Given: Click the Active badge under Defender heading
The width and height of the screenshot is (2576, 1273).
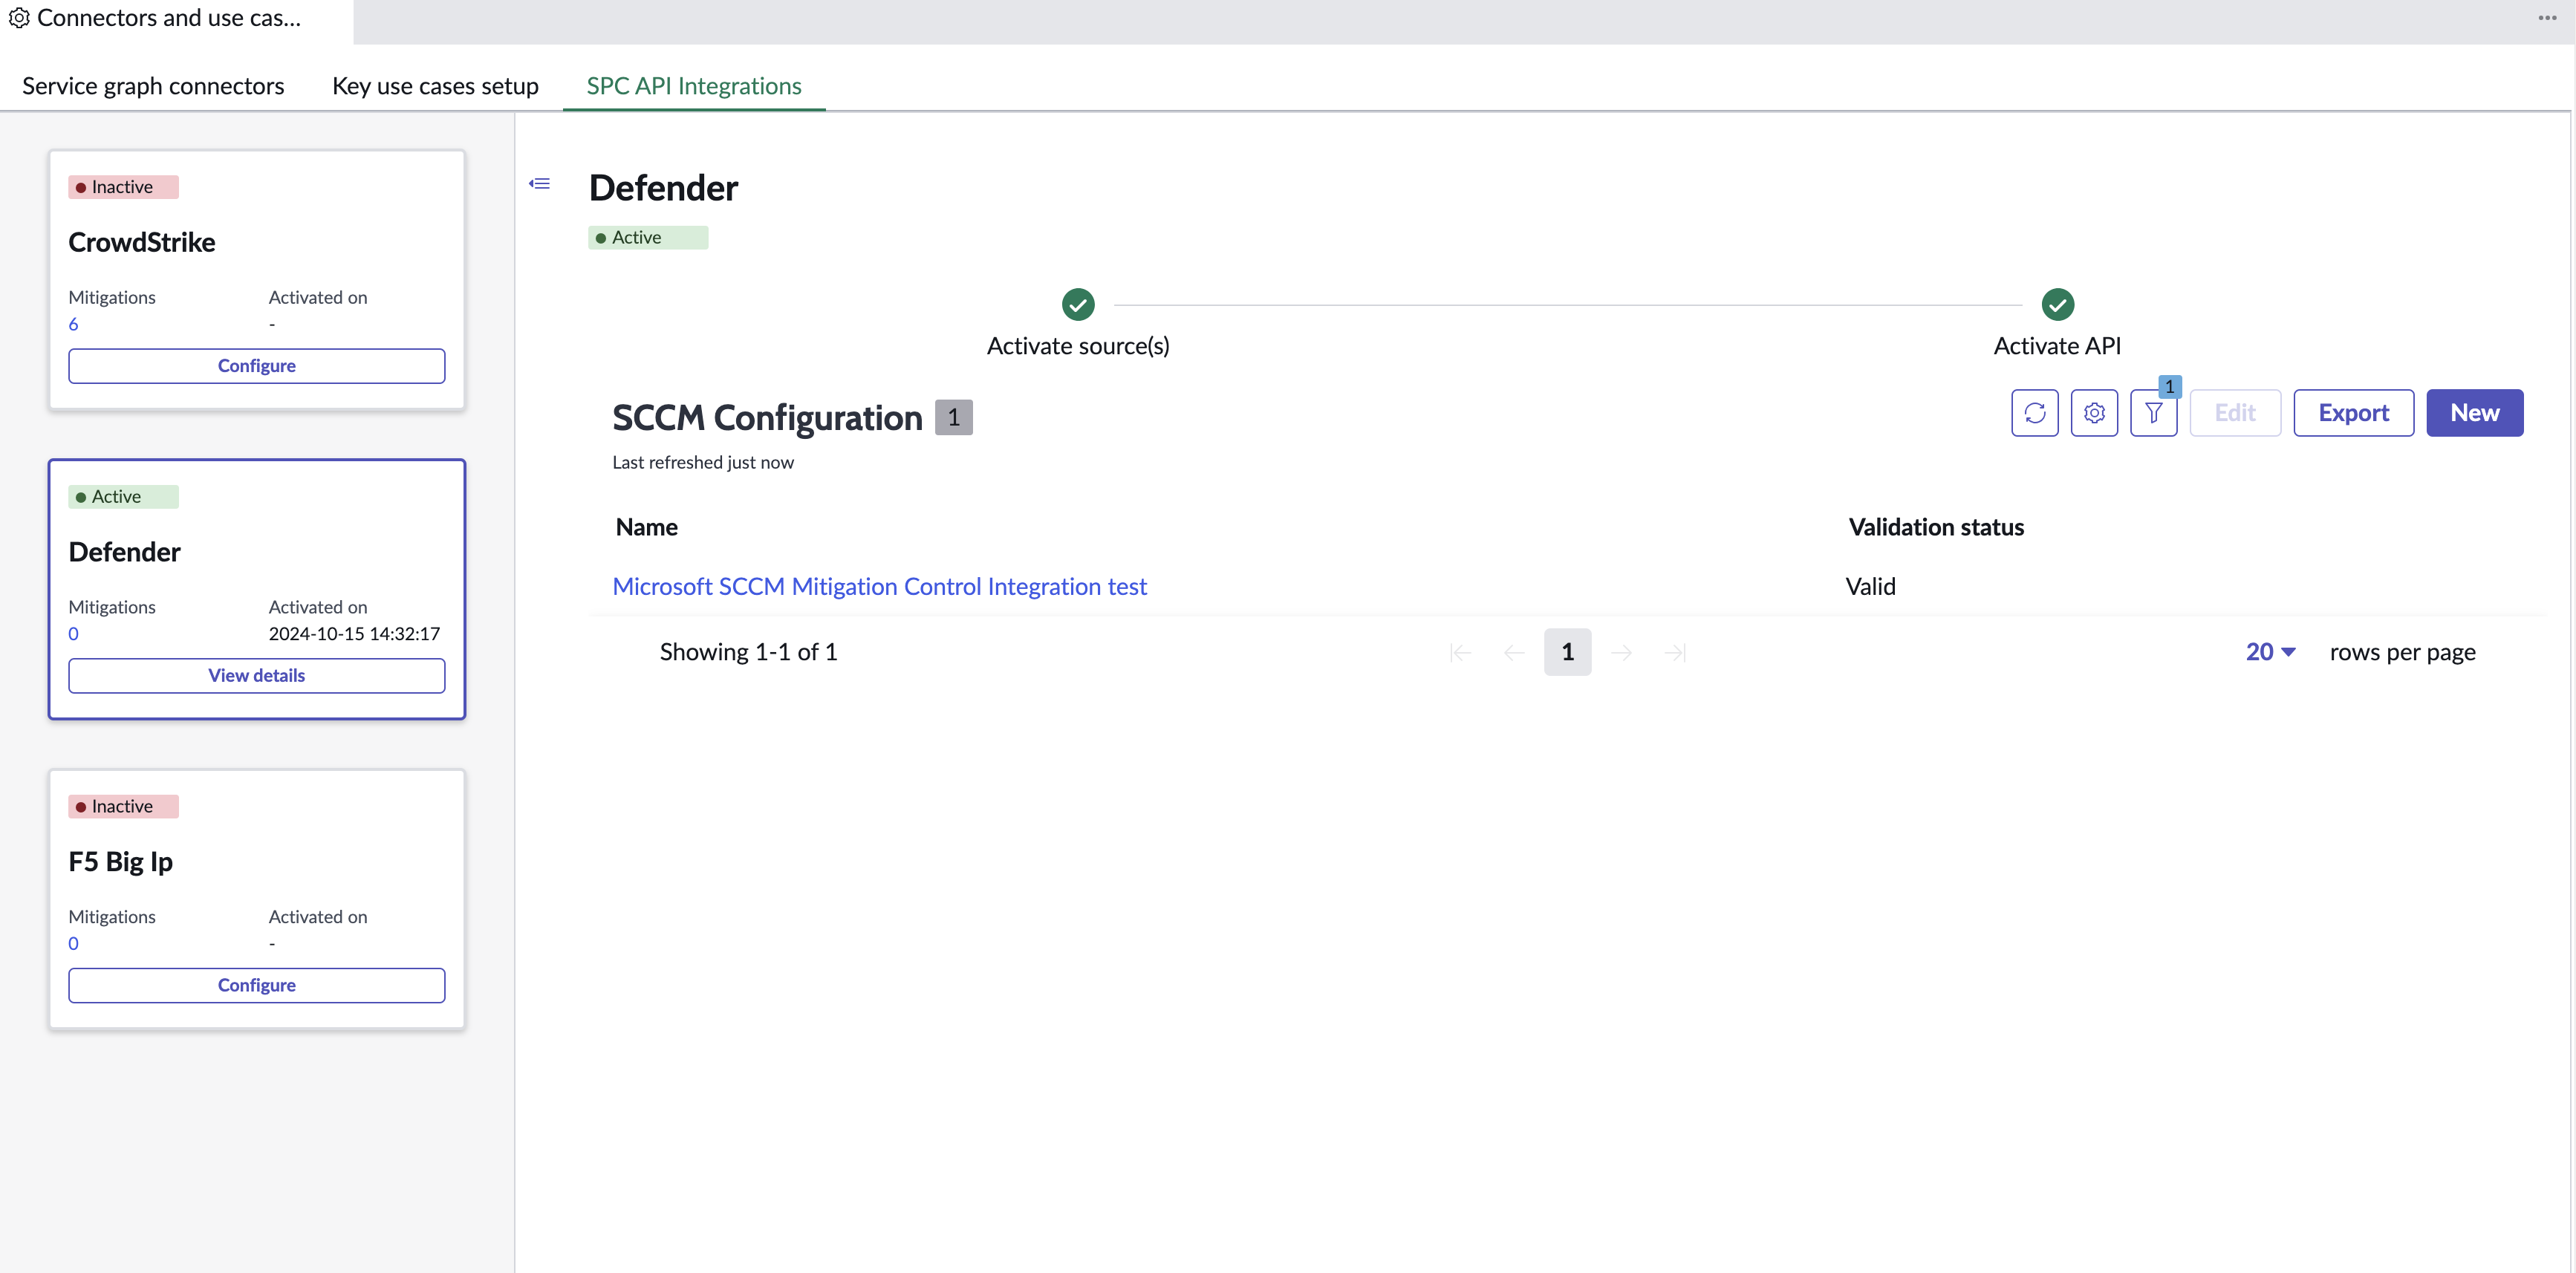Looking at the screenshot, I should click(648, 238).
